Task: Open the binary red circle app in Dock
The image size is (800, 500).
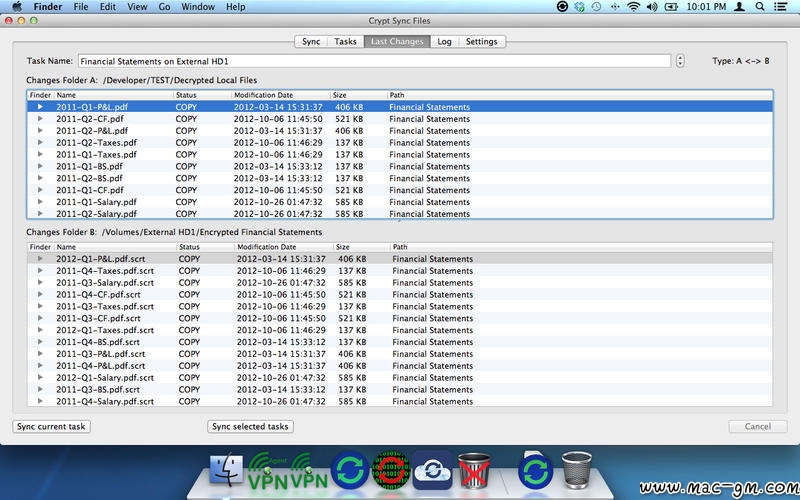Action: click(x=391, y=470)
